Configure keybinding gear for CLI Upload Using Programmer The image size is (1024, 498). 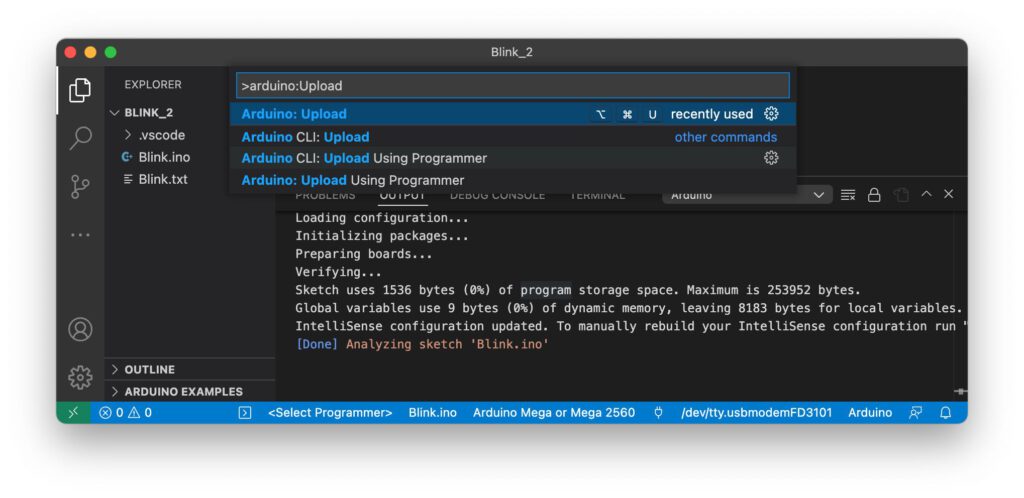(771, 158)
